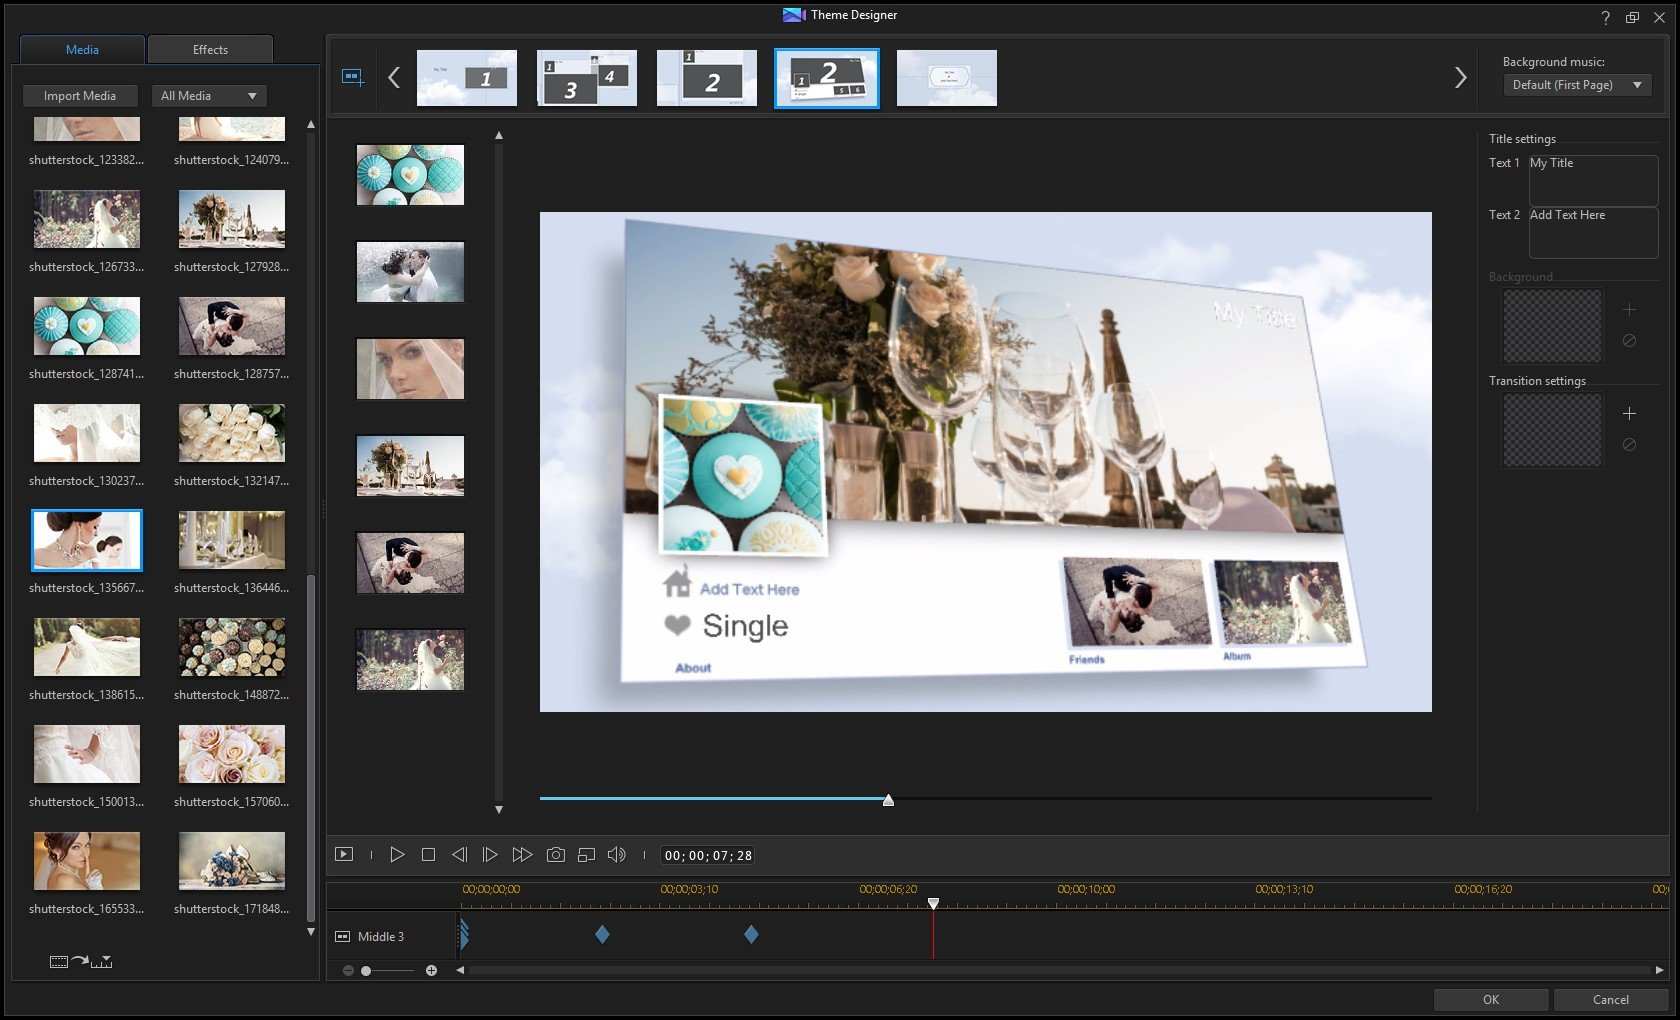1680x1020 pixels.
Task: Click the preview-in-window icon near volume control
Action: pos(586,855)
